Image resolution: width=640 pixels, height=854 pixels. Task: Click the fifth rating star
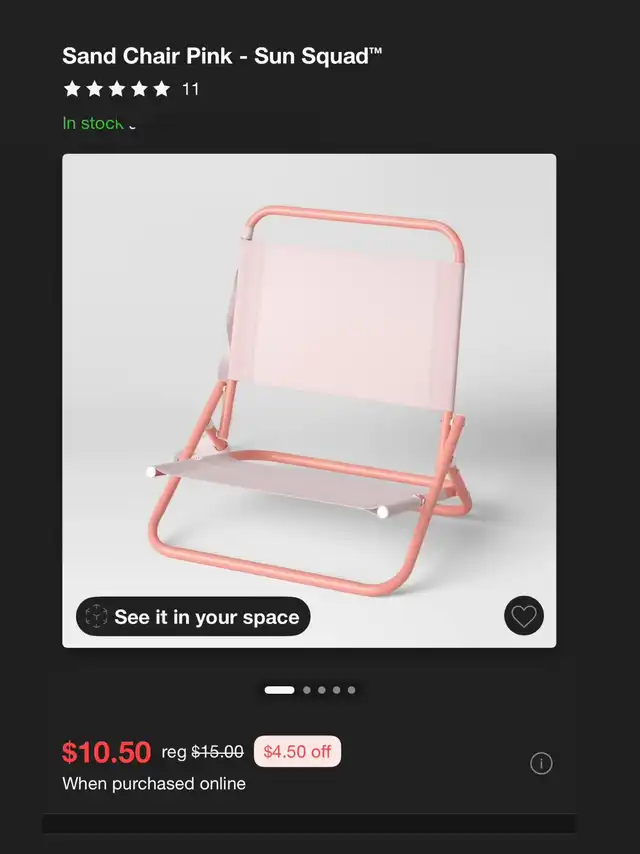click(161, 89)
